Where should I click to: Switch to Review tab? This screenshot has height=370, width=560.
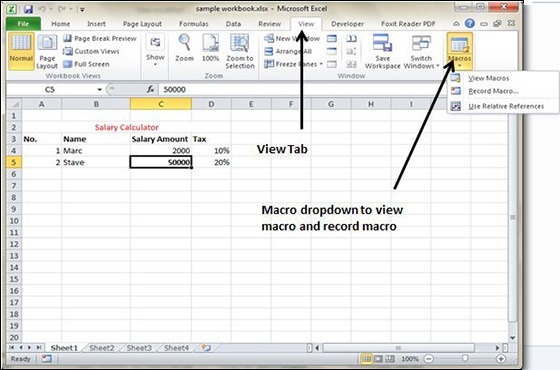pos(270,24)
